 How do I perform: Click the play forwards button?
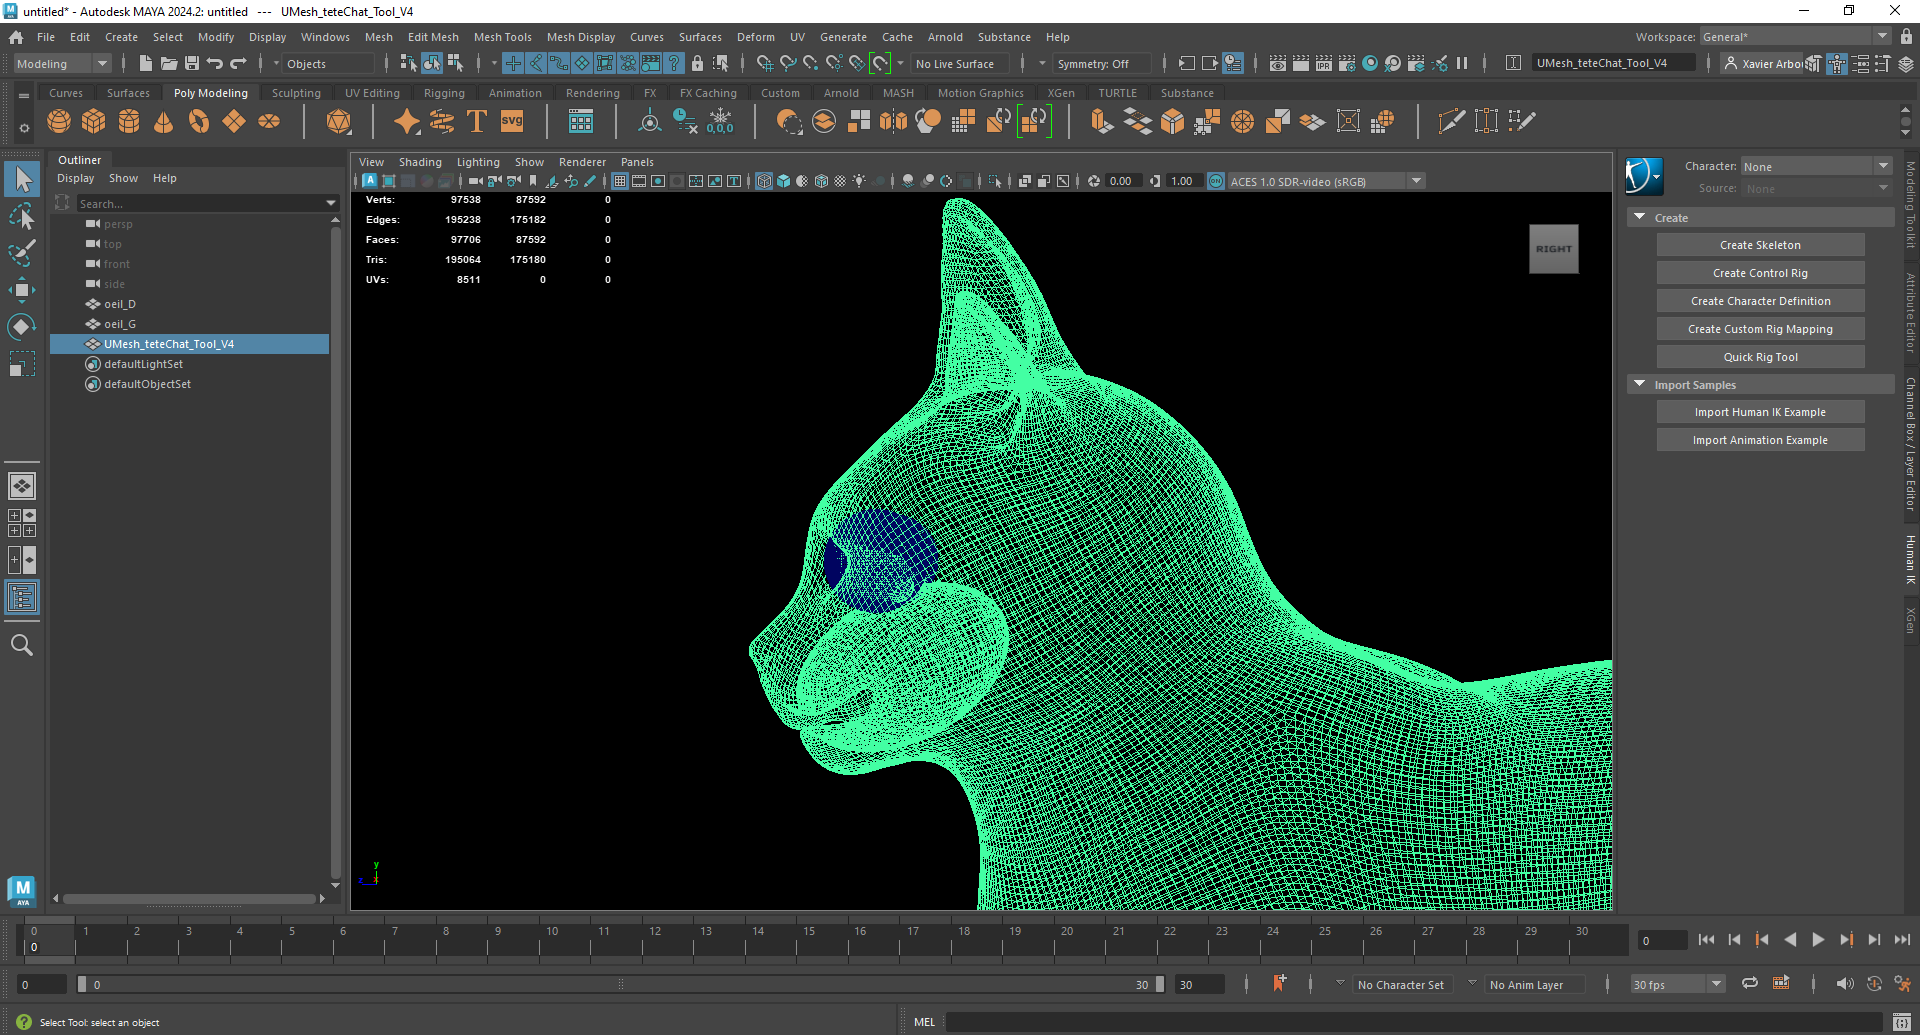click(x=1818, y=940)
